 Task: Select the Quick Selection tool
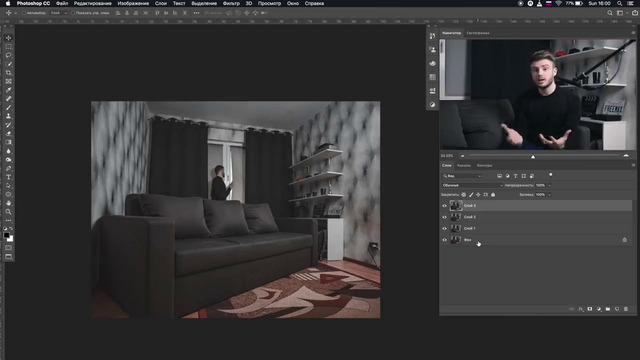pos(8,64)
